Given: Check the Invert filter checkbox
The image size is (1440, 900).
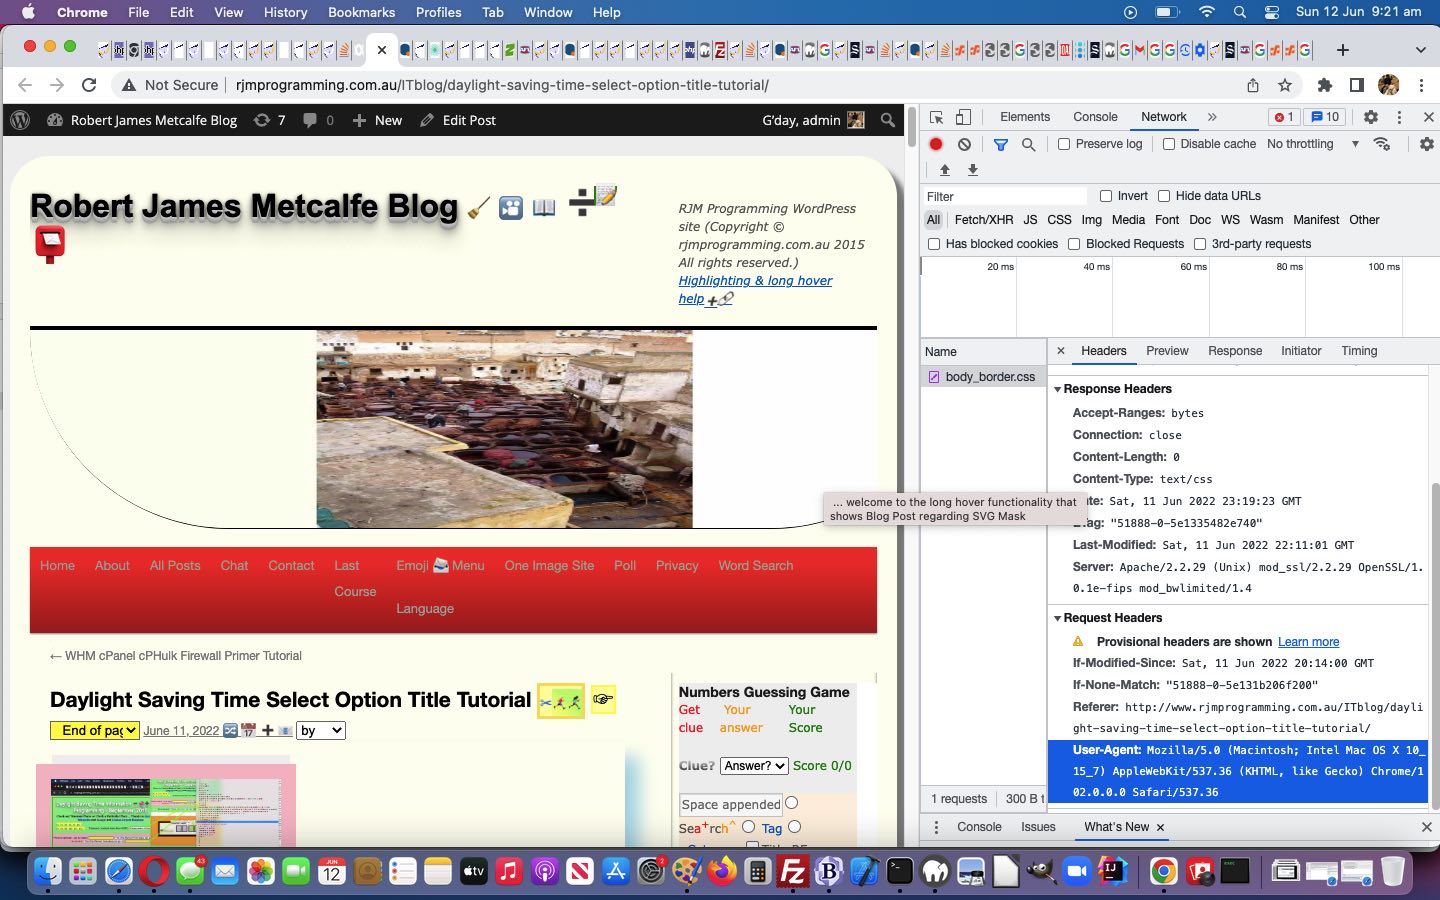Looking at the screenshot, I should coord(1106,196).
